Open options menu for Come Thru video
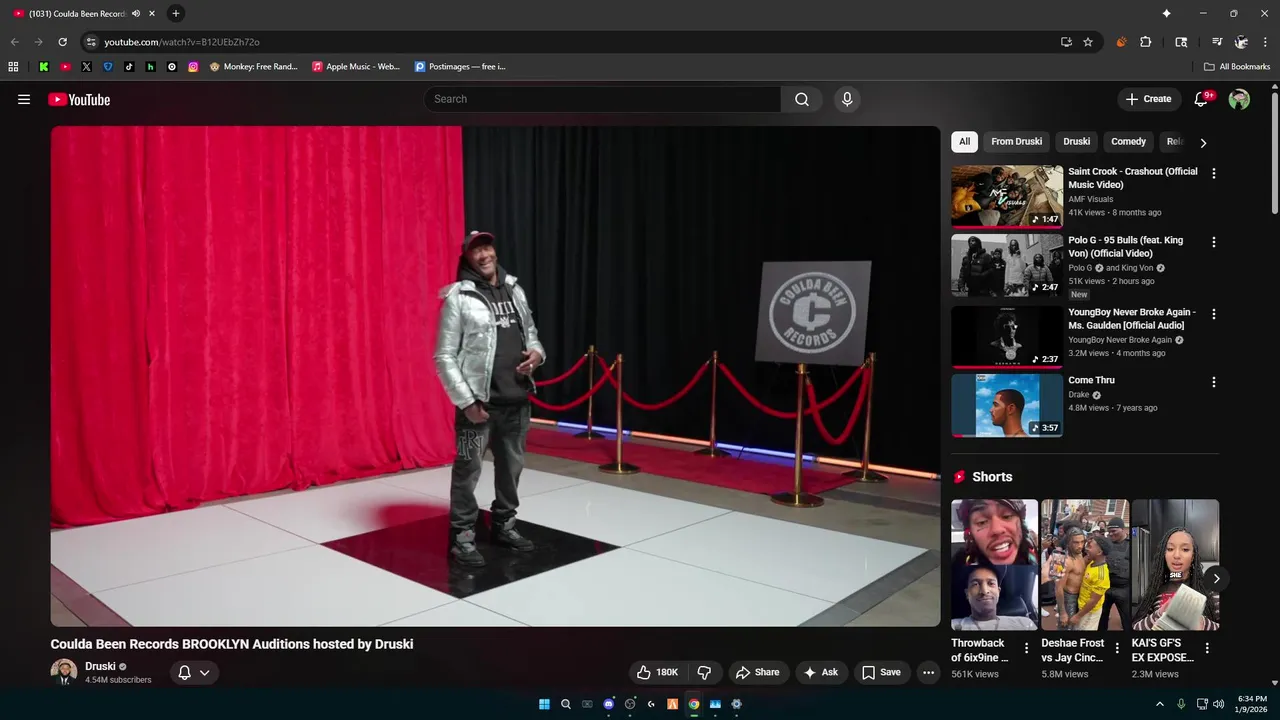This screenshot has height=720, width=1280. (x=1214, y=382)
